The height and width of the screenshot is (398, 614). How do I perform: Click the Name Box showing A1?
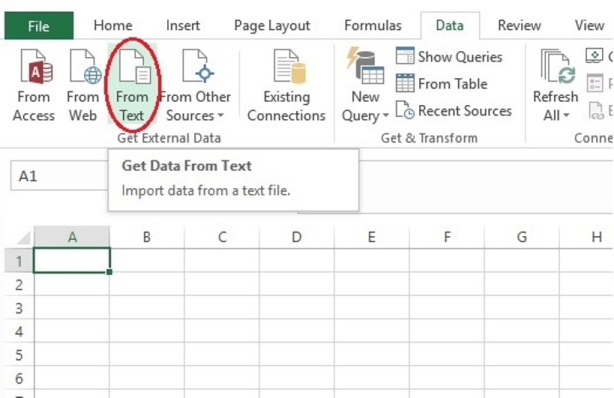coord(60,176)
